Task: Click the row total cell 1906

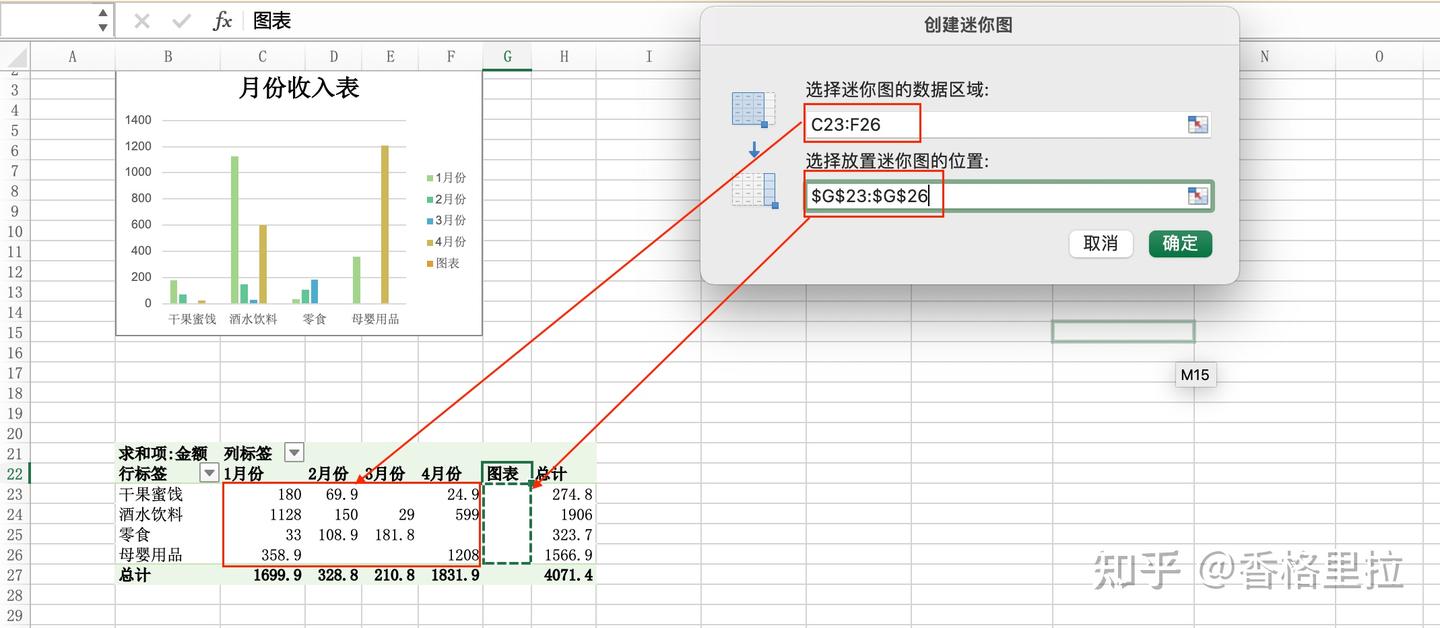Action: pos(564,514)
